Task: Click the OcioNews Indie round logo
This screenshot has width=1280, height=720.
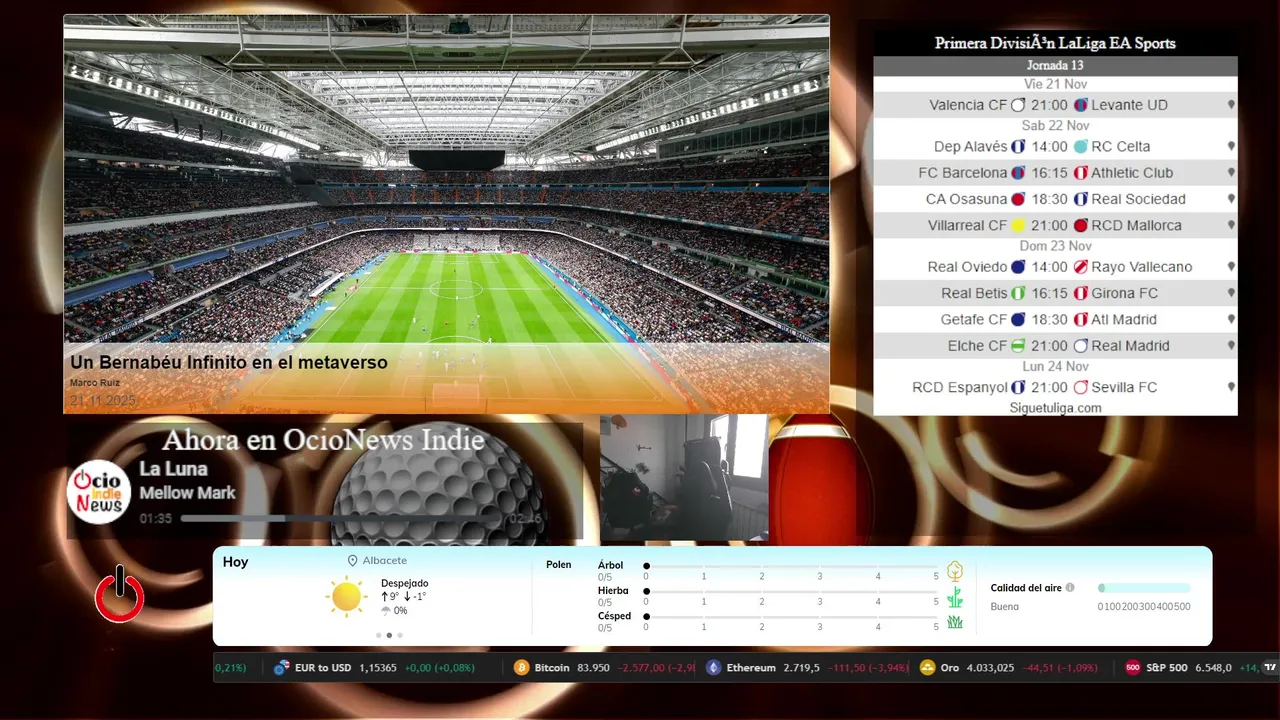Action: pyautogui.click(x=99, y=491)
